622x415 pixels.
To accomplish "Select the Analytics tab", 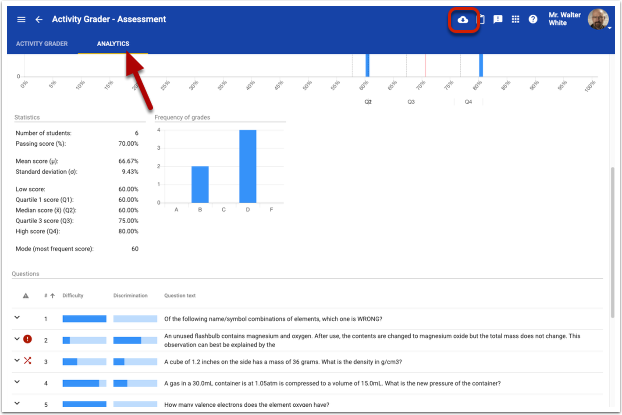I will (x=112, y=44).
